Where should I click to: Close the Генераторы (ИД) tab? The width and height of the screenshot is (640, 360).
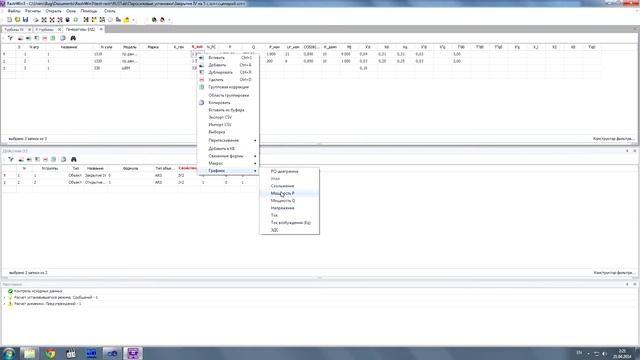101,29
